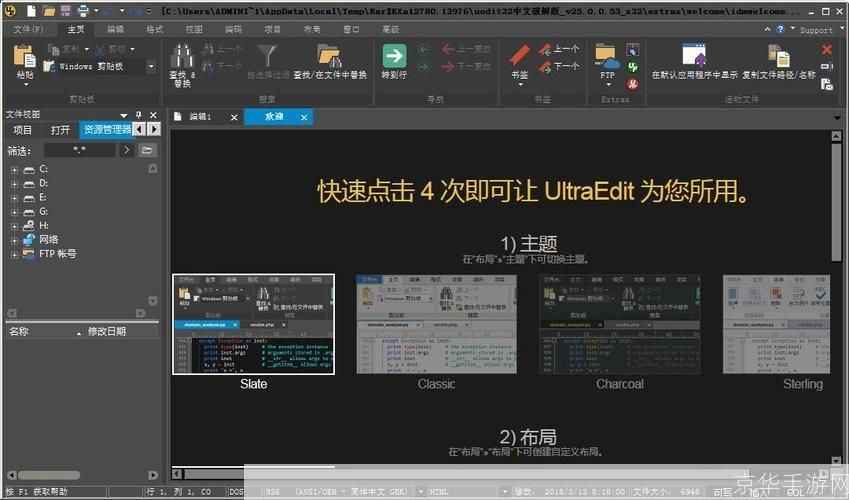Click the green UltraCompare icon in the Extras group
Screen dimensions: 849x500
(x=632, y=67)
